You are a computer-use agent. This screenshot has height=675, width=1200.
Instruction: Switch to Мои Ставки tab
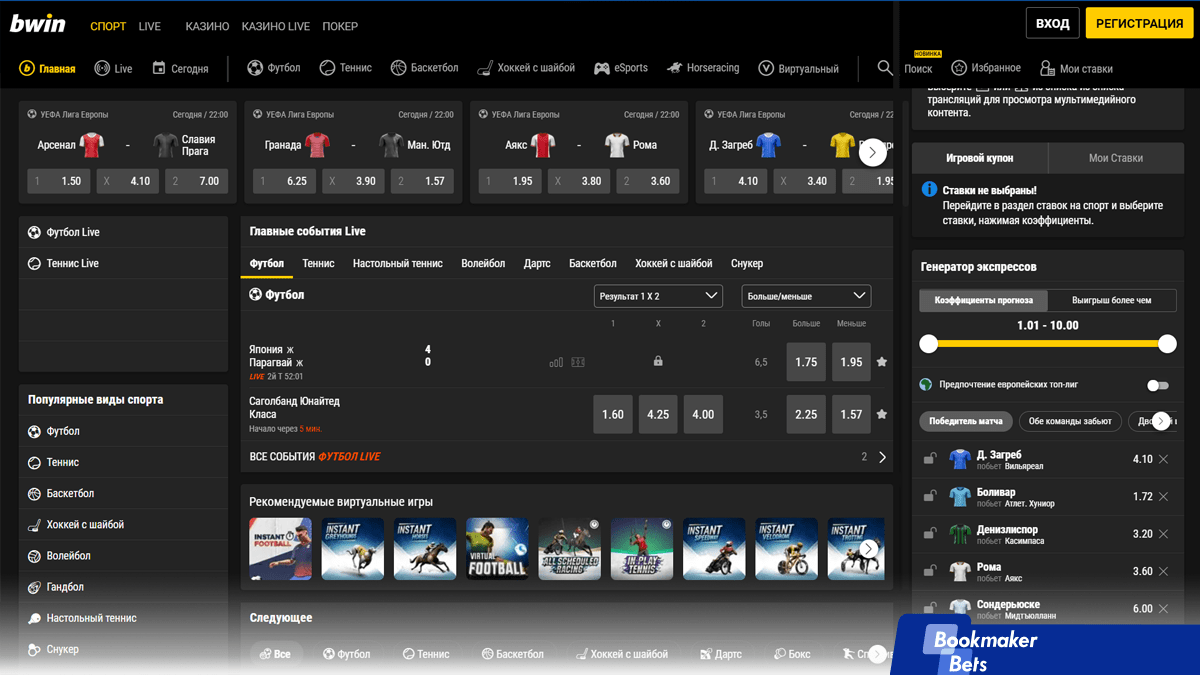[x=1115, y=158]
